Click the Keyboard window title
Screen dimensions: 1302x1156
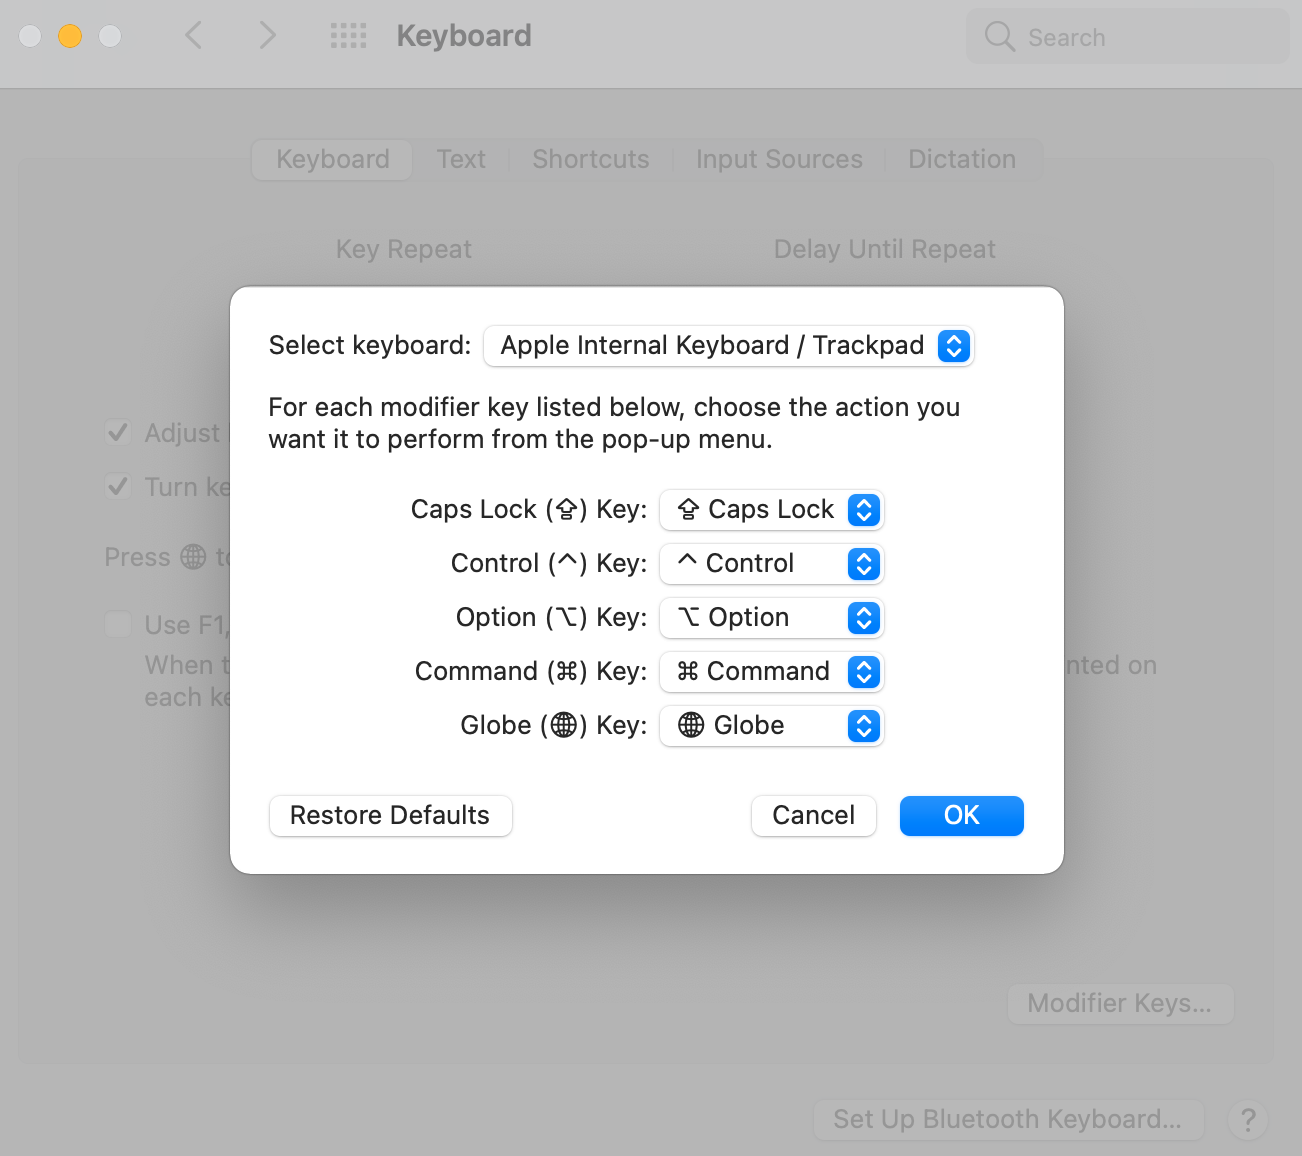tap(464, 36)
